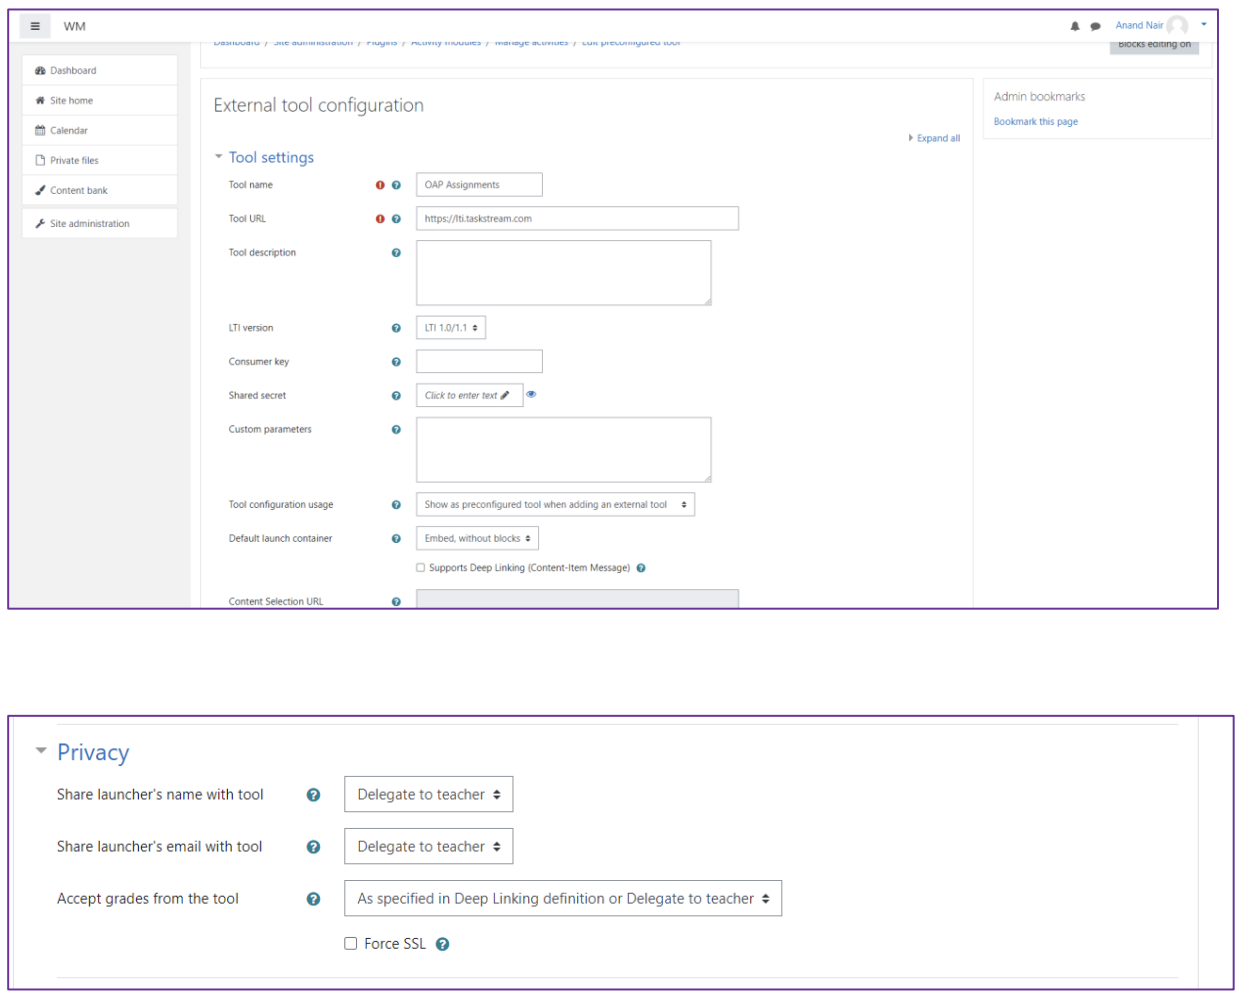Open the user menu dropdown arrow
Viewport: 1242px width, 1001px height.
(x=1204, y=24)
